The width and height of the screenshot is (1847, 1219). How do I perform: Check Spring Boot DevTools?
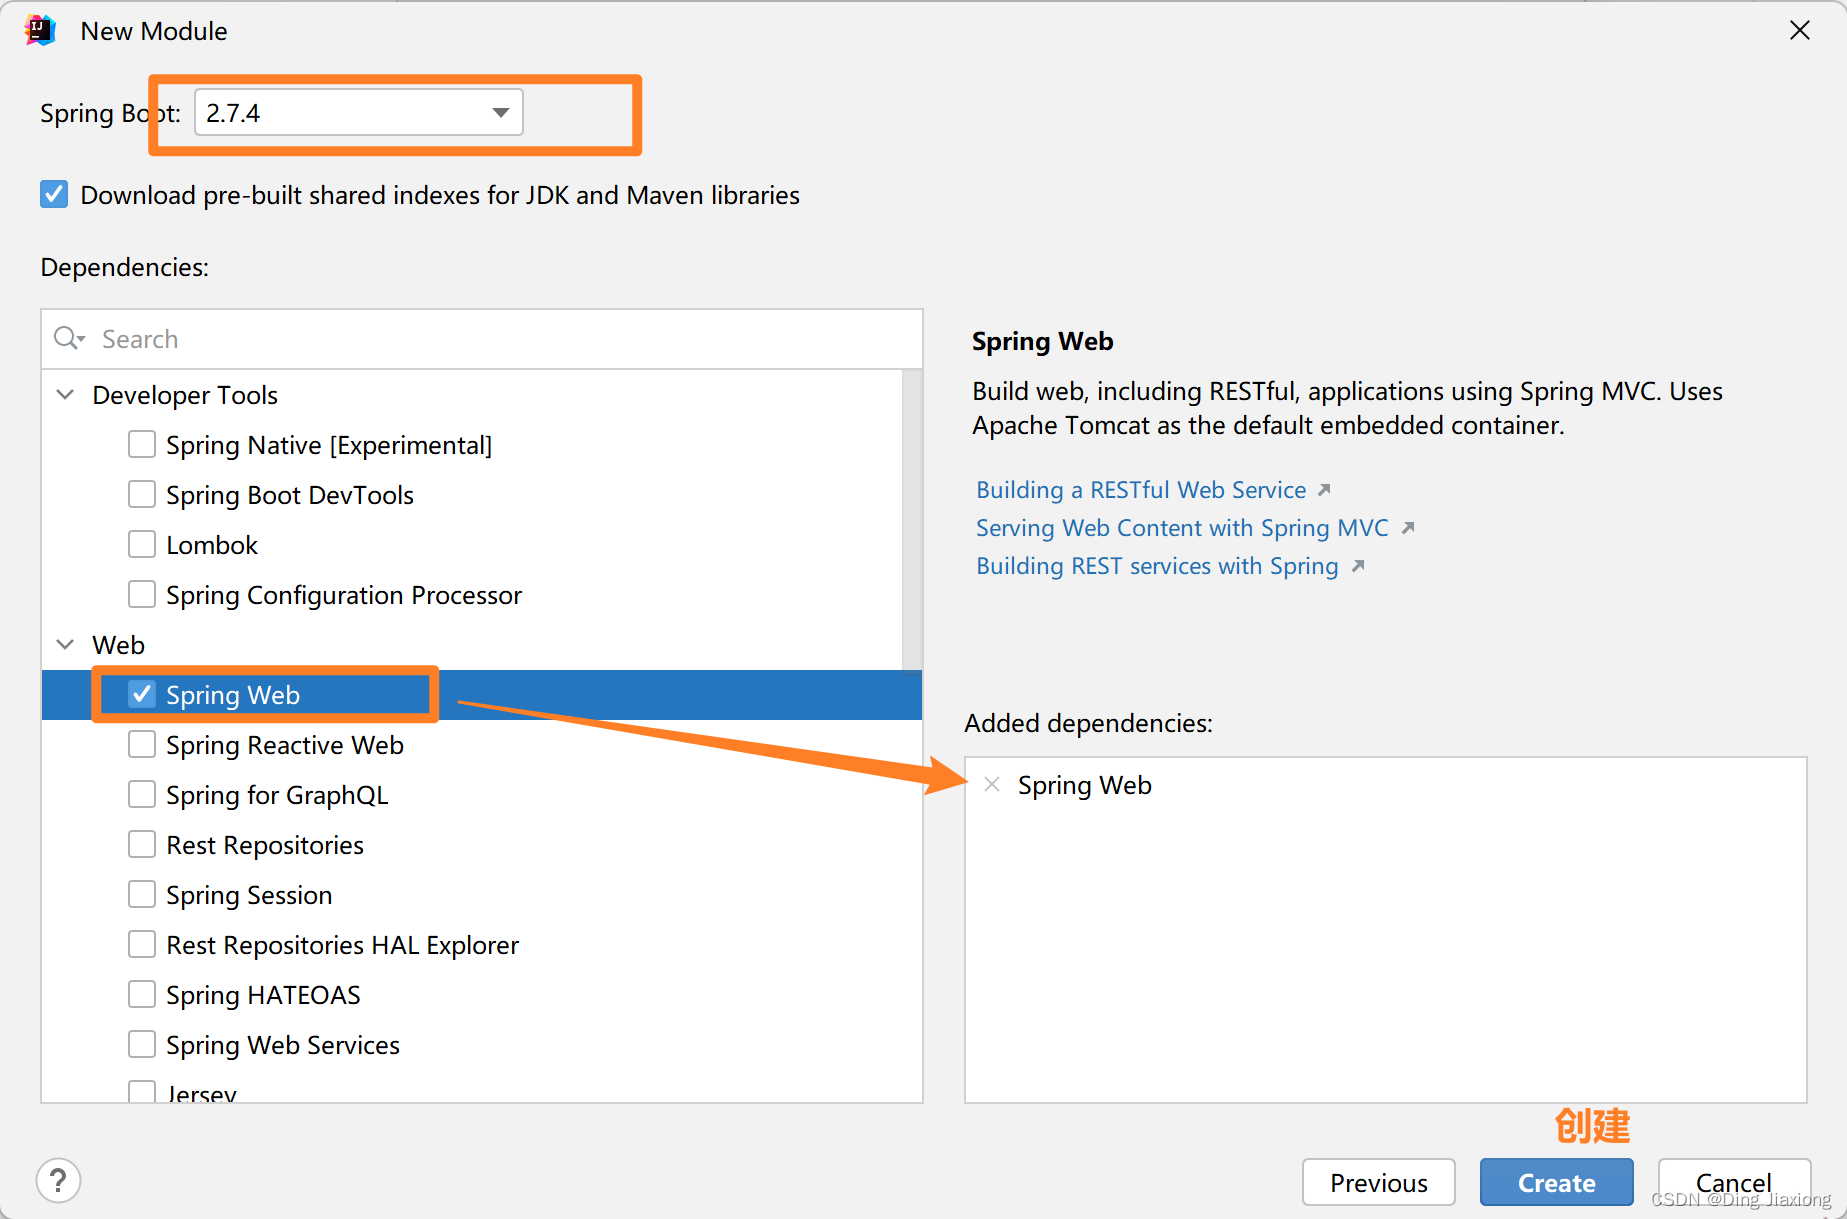tap(142, 494)
